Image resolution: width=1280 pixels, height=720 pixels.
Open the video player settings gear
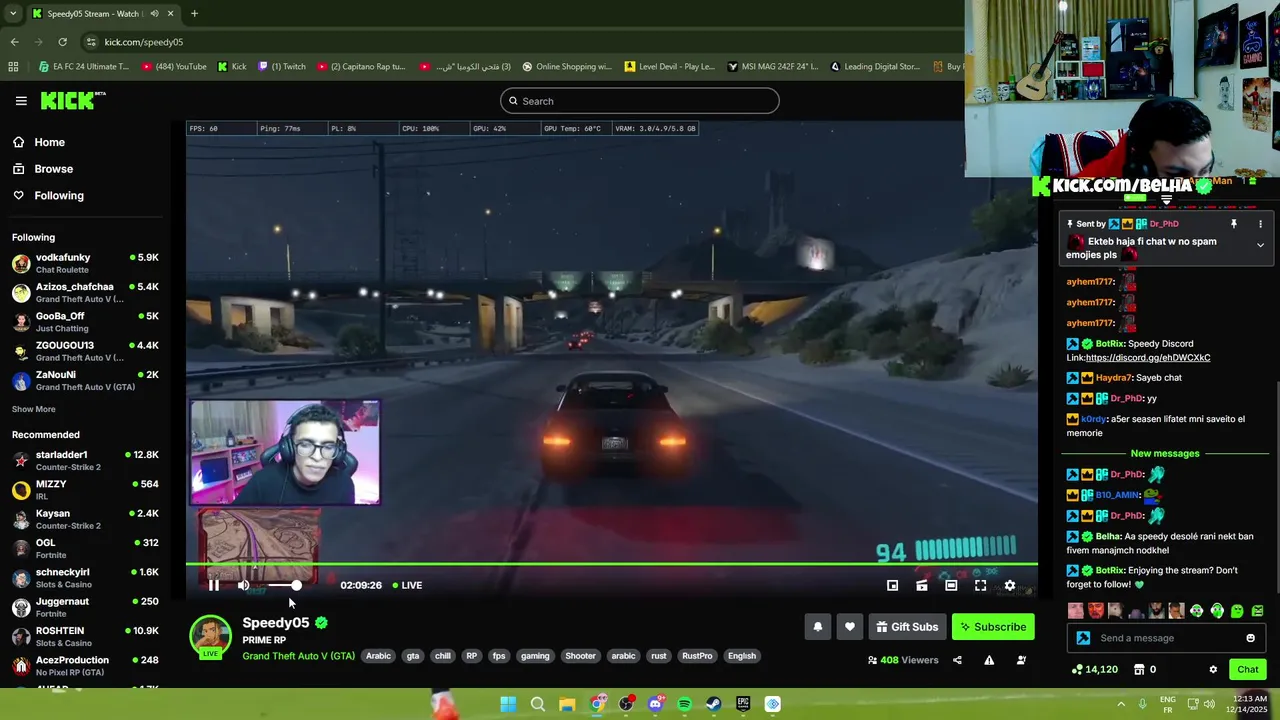1010,586
